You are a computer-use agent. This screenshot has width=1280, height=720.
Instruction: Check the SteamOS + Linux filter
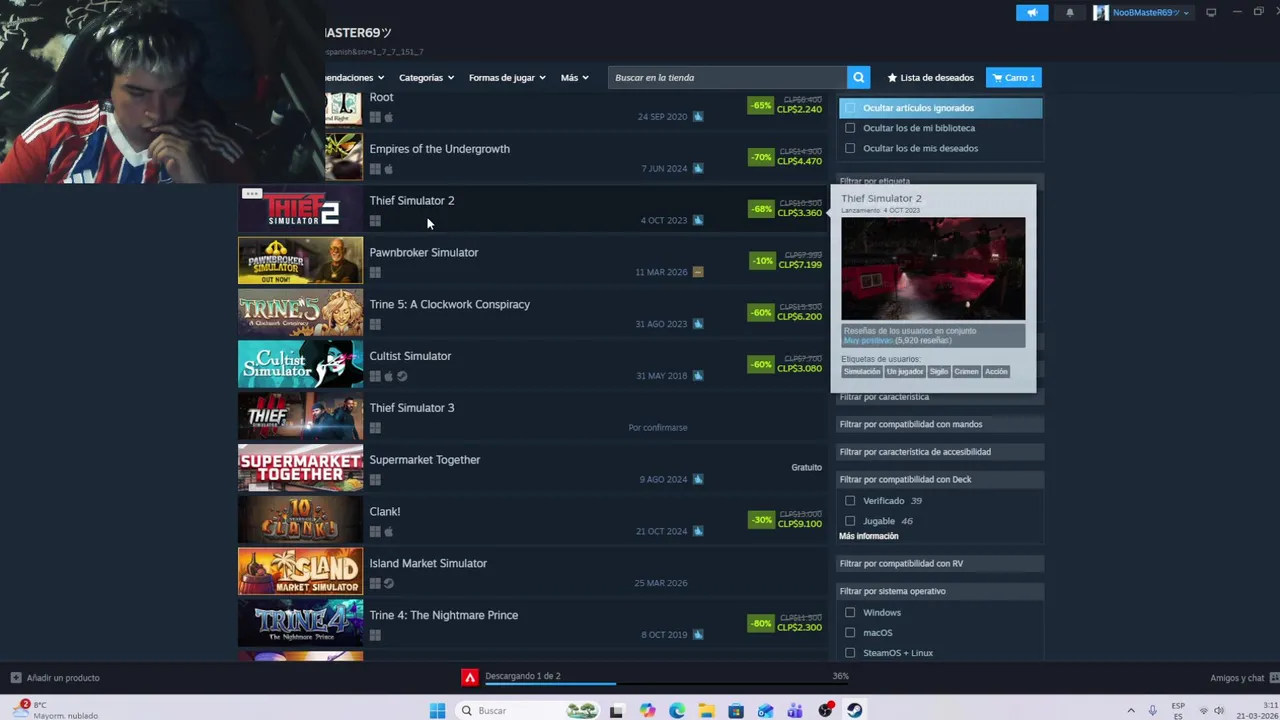click(850, 653)
